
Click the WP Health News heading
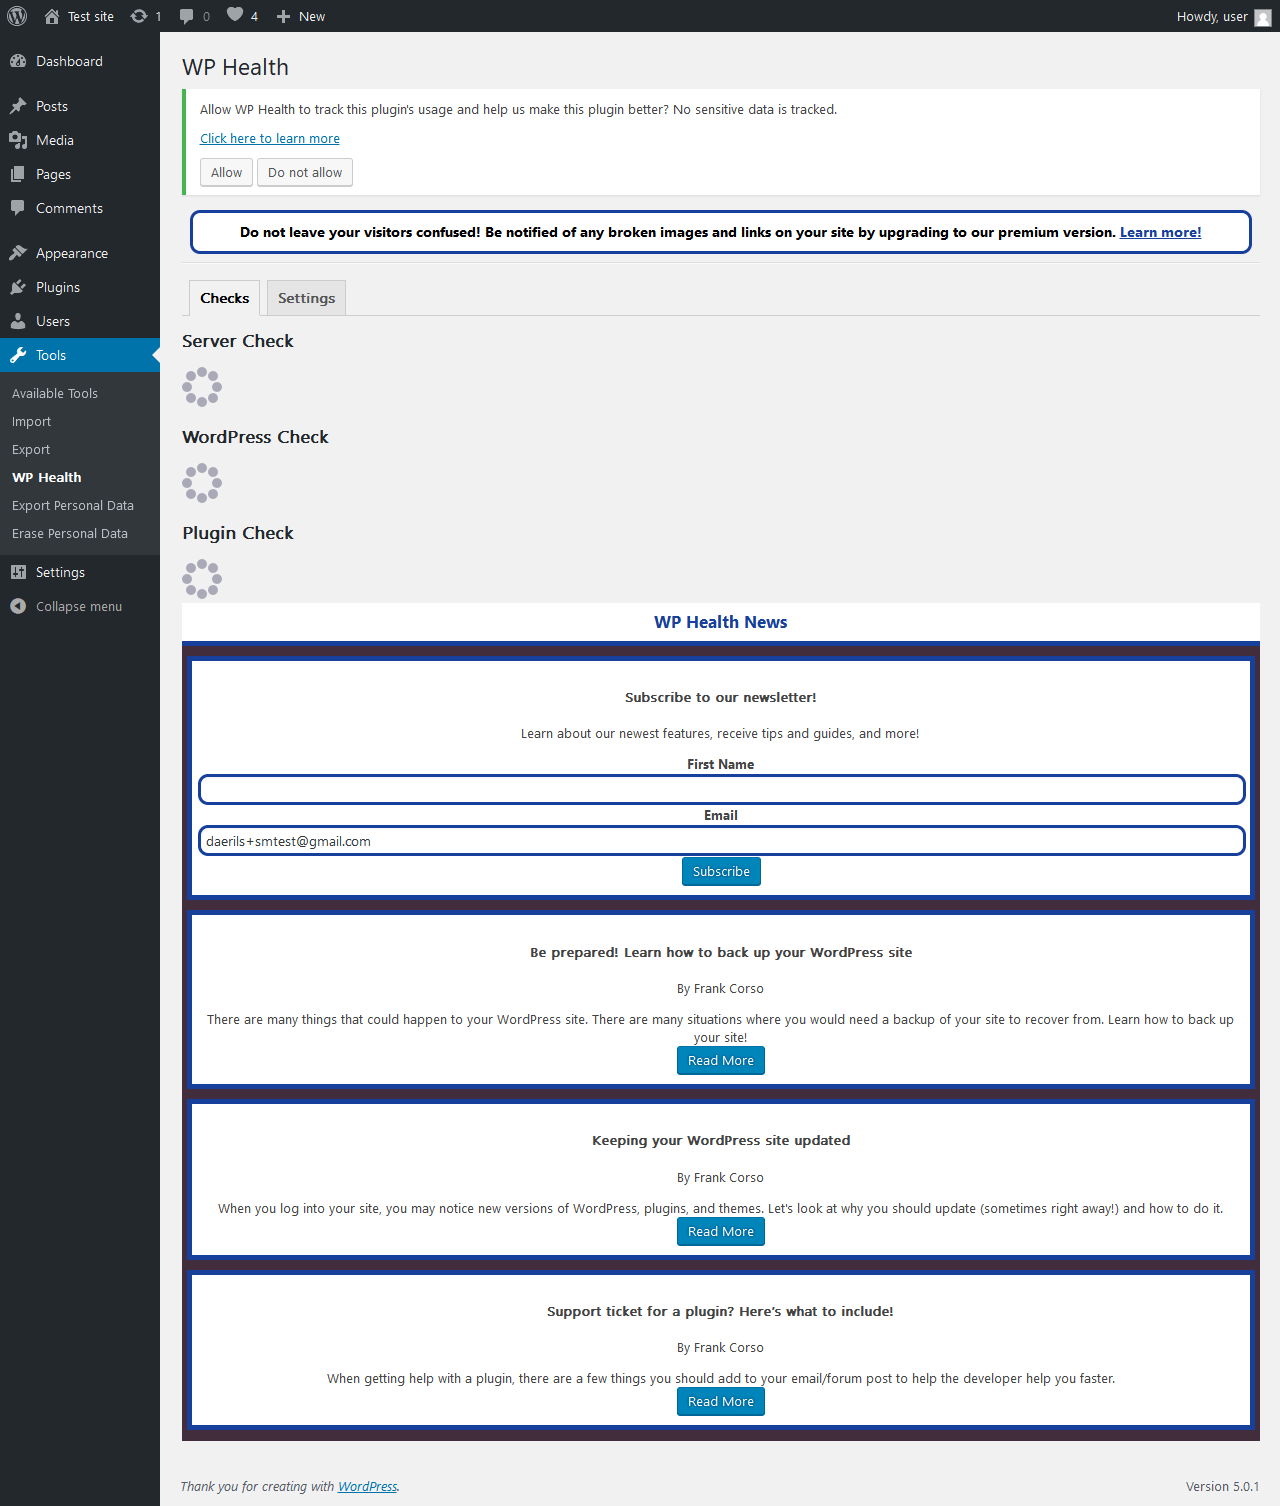point(721,622)
